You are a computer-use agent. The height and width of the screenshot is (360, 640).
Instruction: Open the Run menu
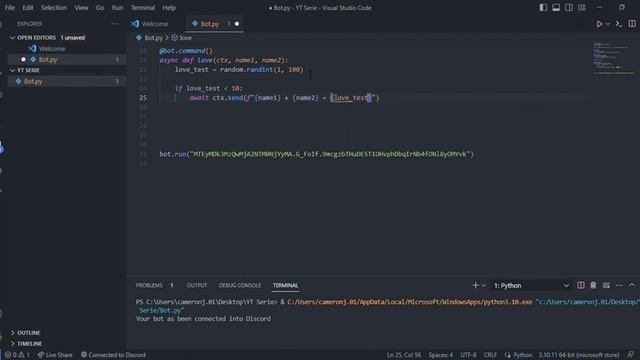118,8
